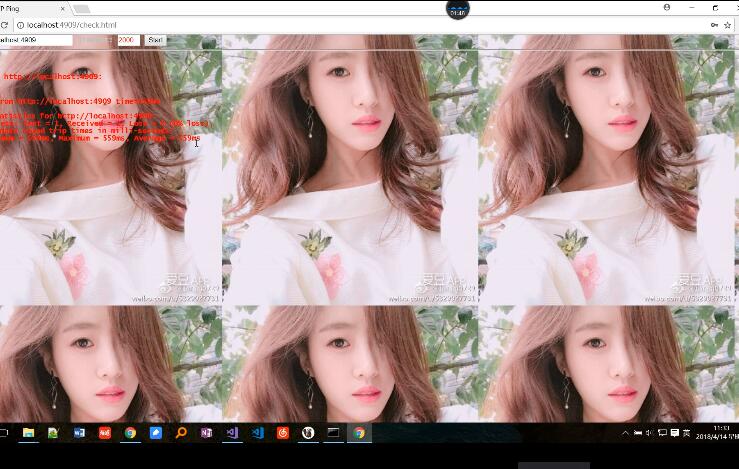Screen dimensions: 739x469
Task: Open a new browser tab
Action: coord(82,9)
